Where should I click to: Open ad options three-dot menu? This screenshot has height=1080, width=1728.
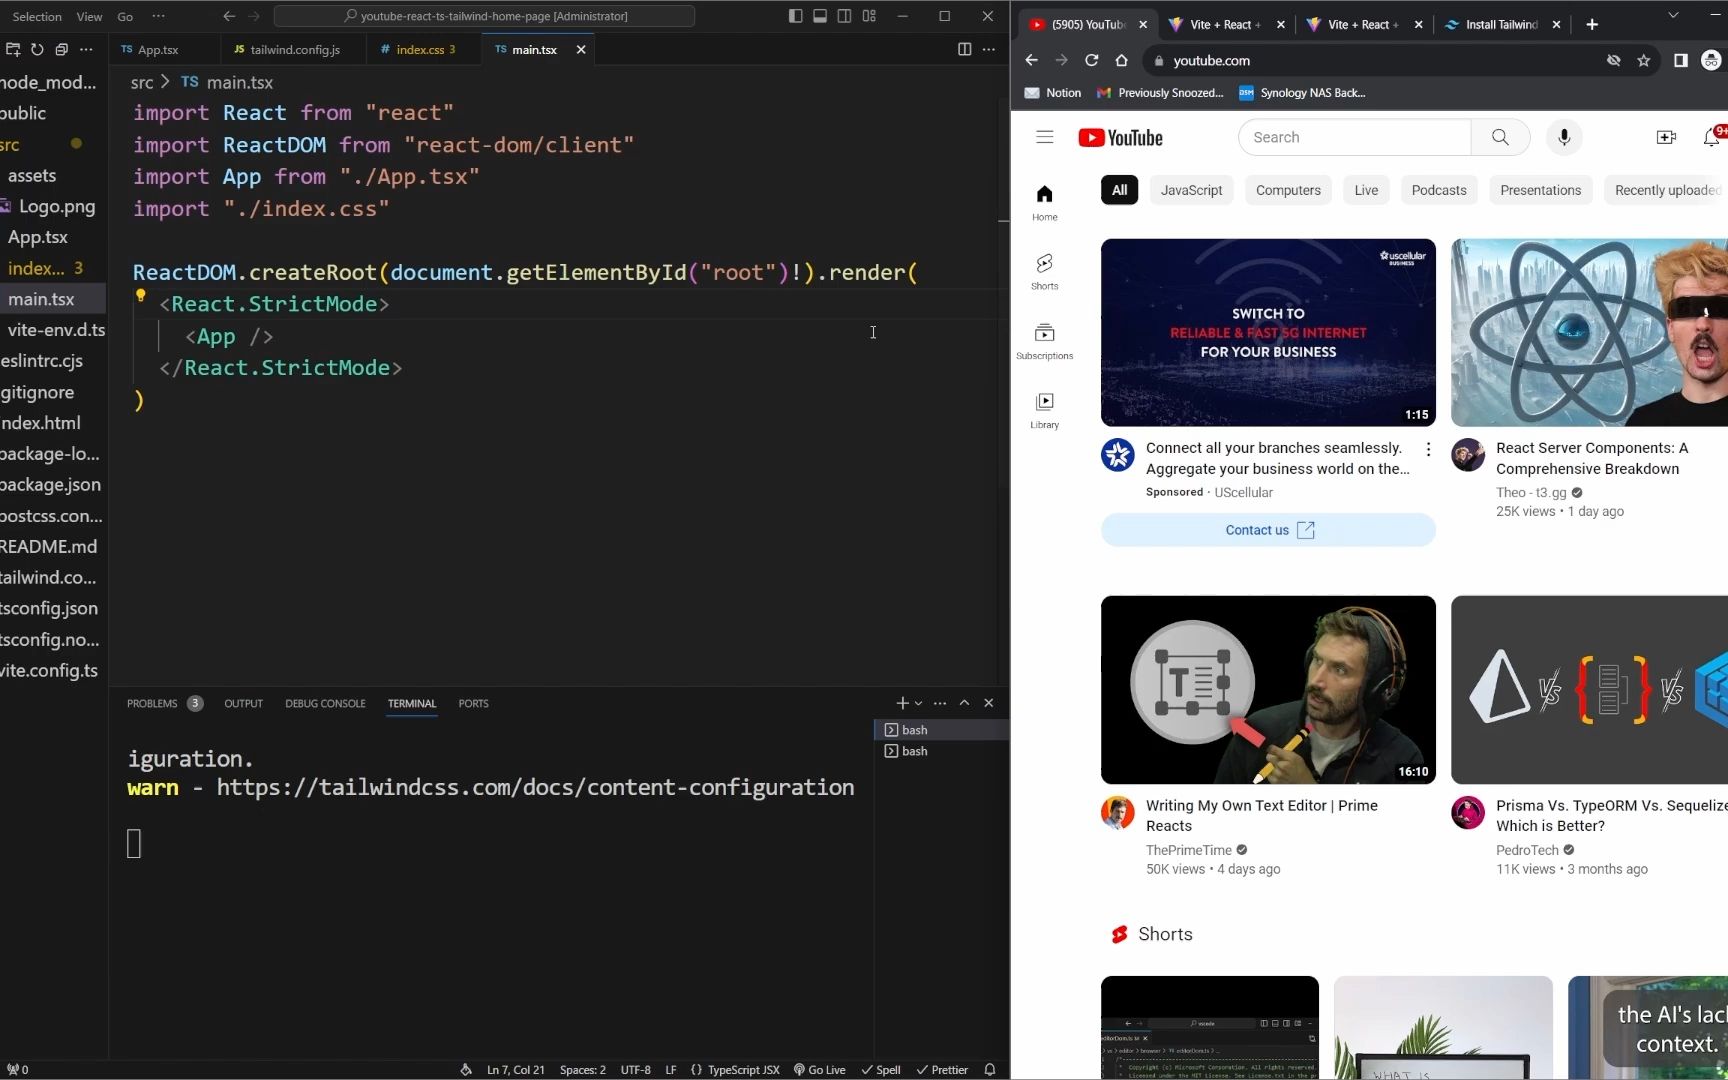[x=1428, y=450]
